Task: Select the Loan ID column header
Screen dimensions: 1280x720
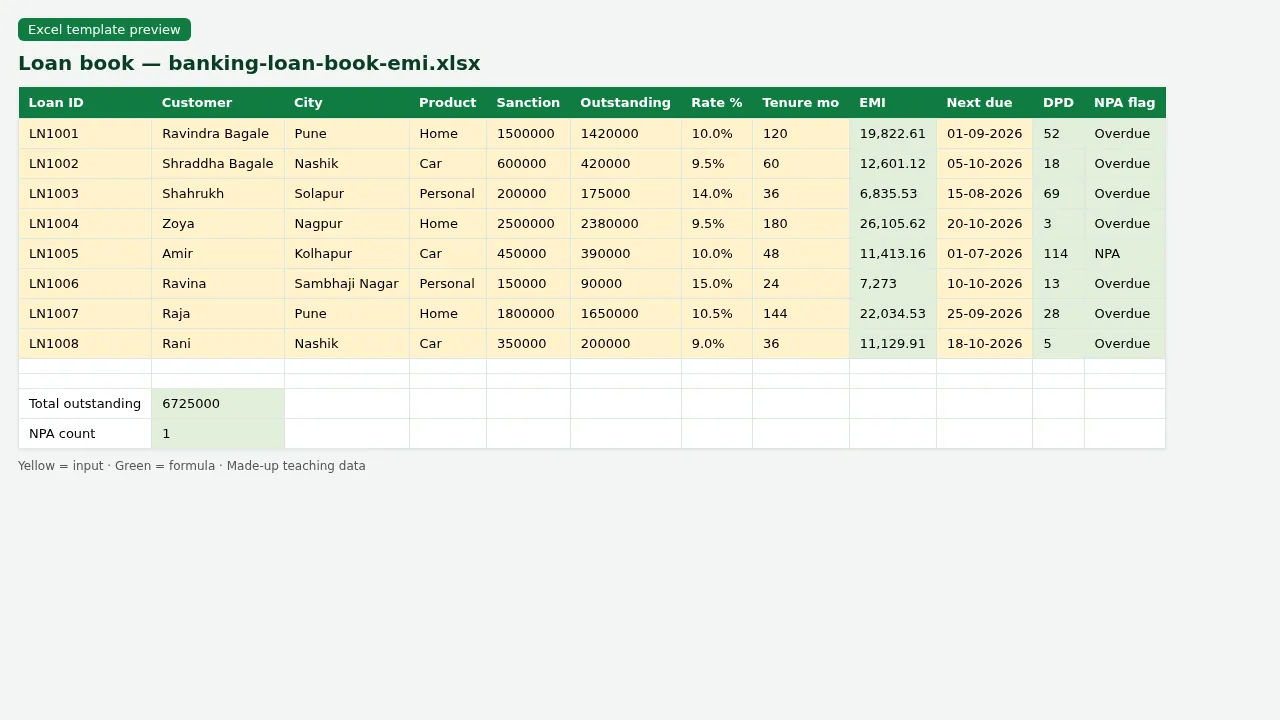Action: [x=85, y=103]
